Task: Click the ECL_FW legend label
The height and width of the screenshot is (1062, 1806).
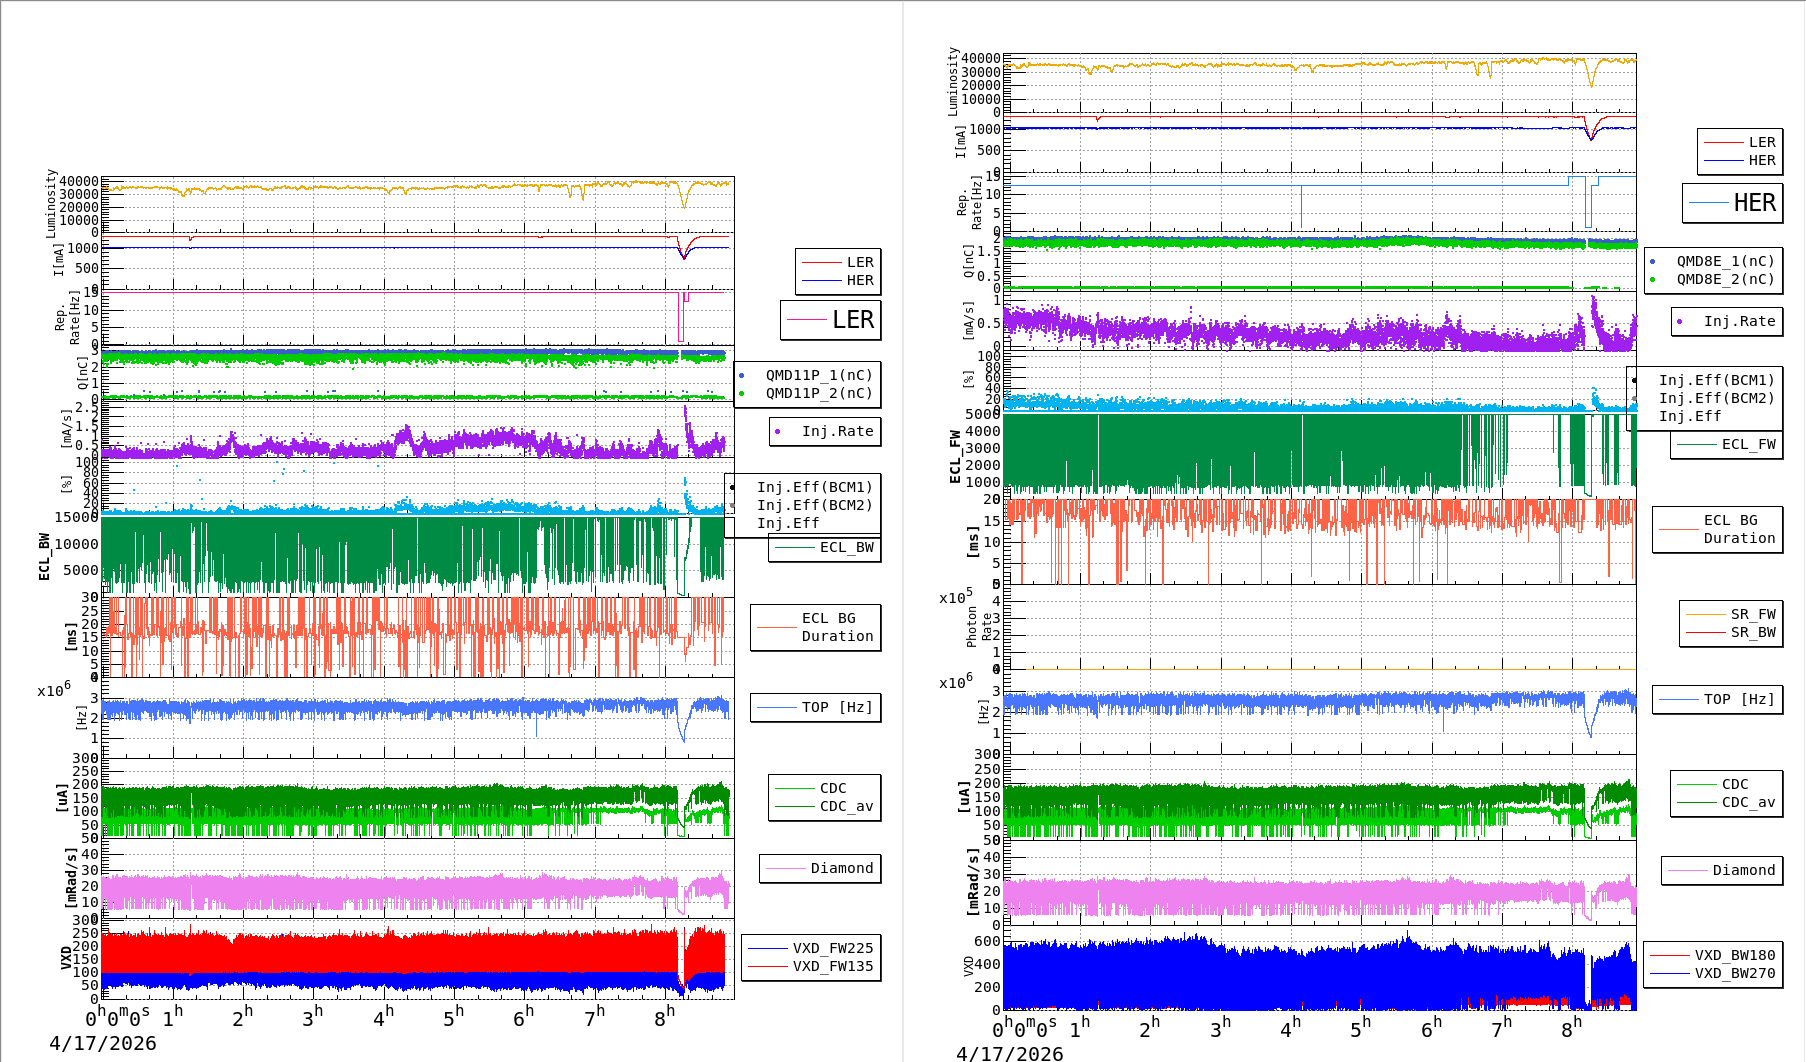Action: point(1748,444)
